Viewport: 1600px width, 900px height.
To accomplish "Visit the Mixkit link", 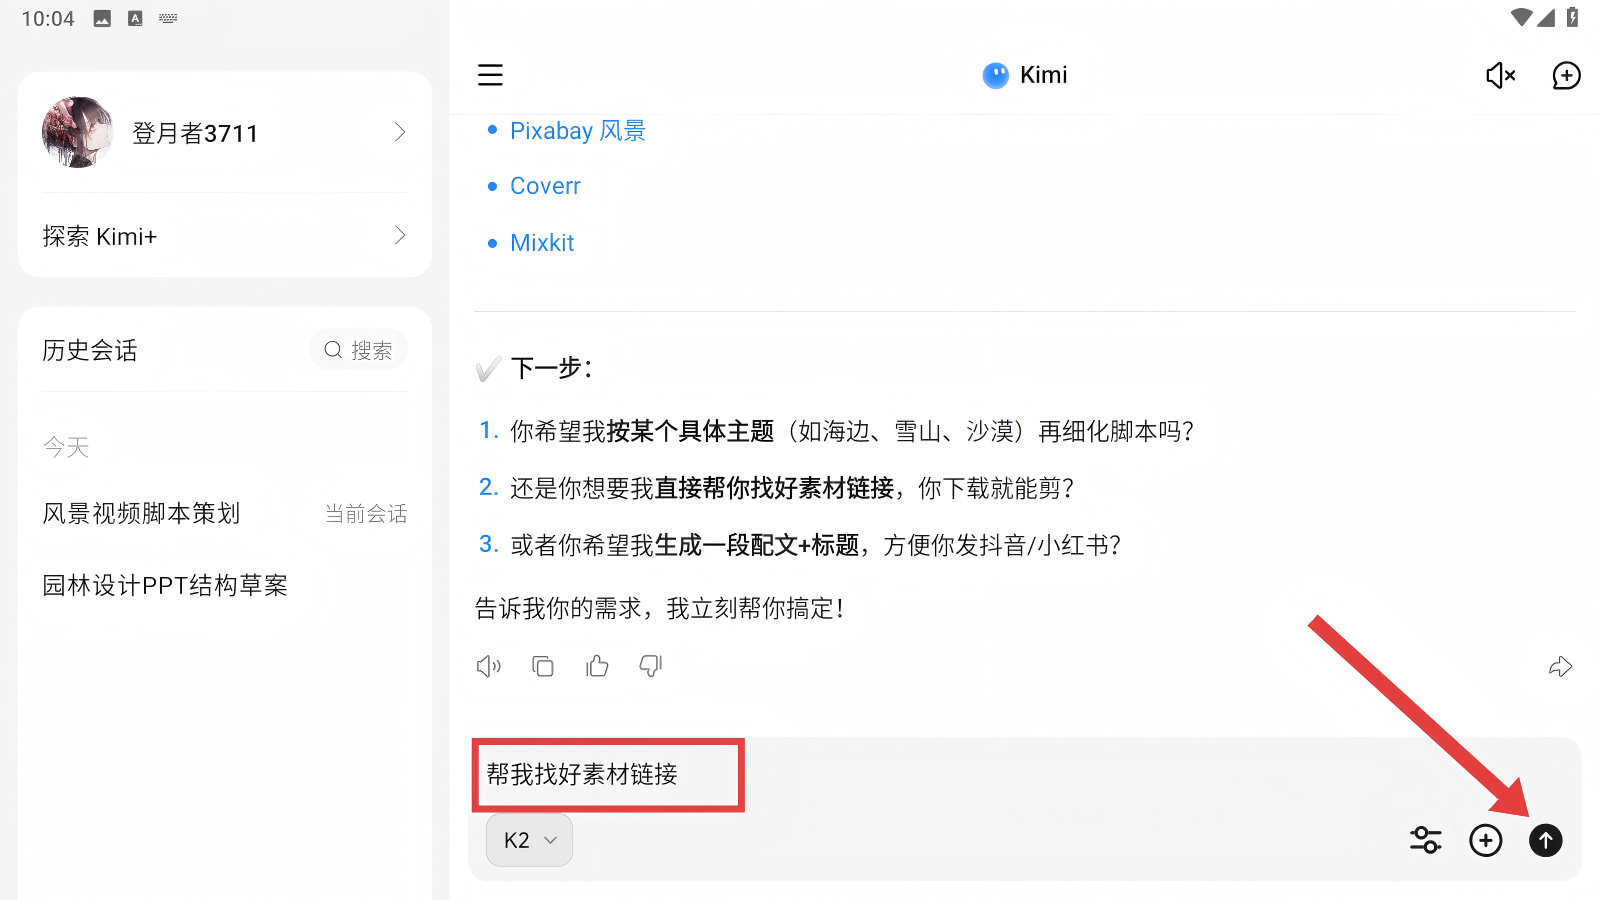I will (x=542, y=243).
